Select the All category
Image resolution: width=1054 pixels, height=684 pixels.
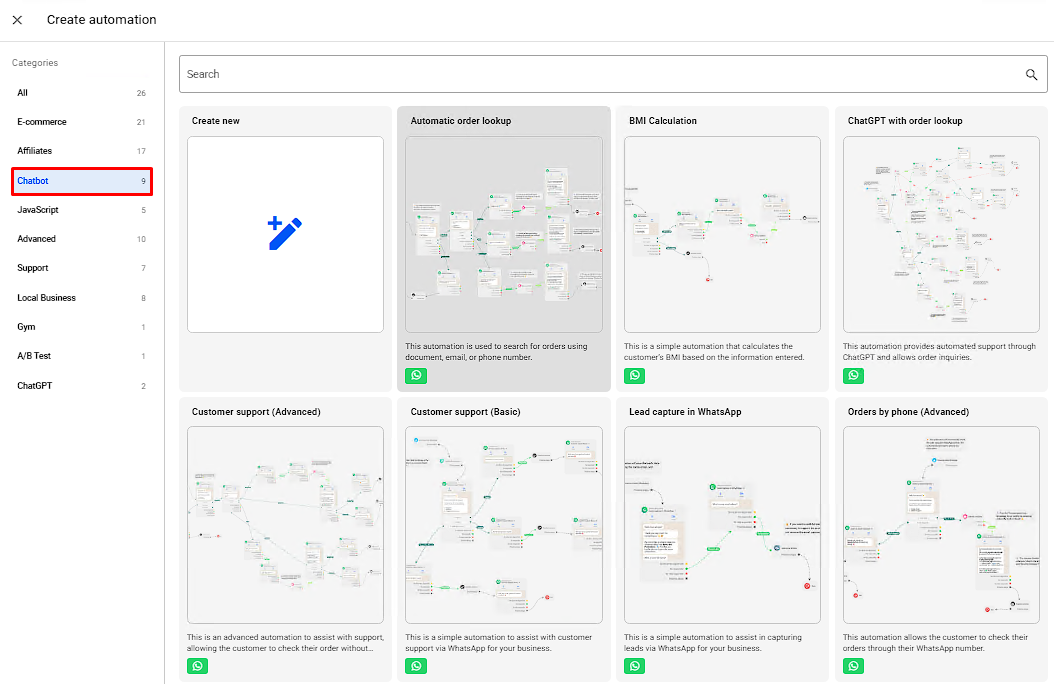click(x=82, y=93)
